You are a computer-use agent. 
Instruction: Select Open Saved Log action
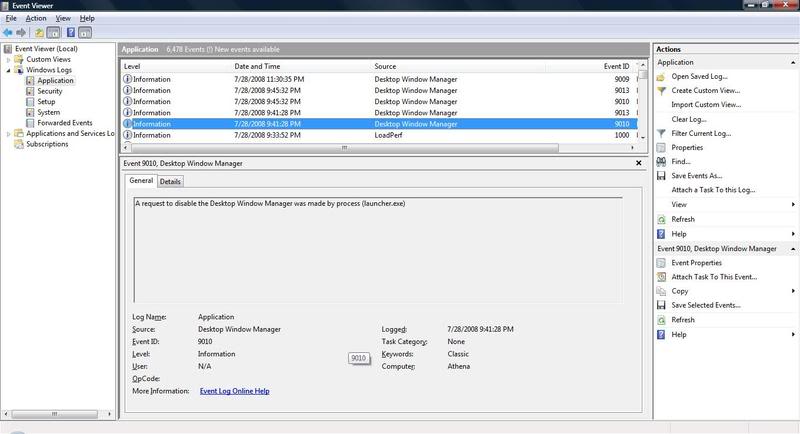701,76
